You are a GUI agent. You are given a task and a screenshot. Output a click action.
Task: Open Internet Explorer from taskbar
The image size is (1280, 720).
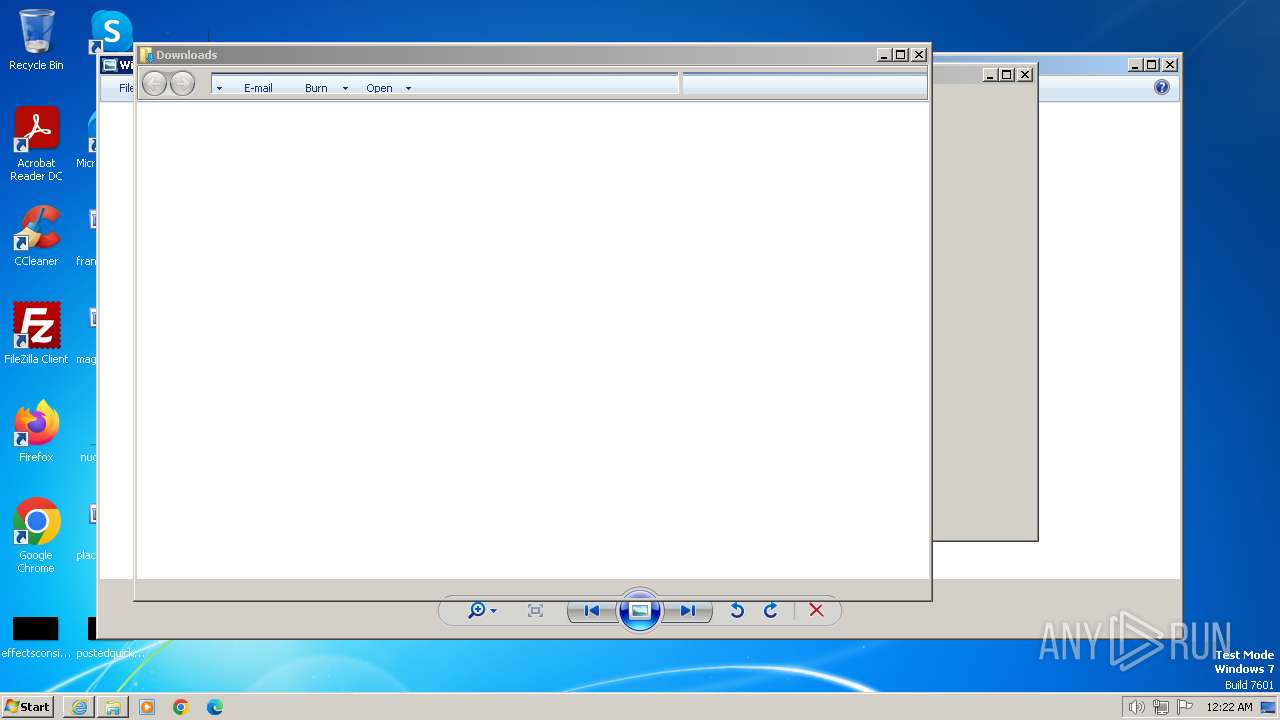(79, 707)
